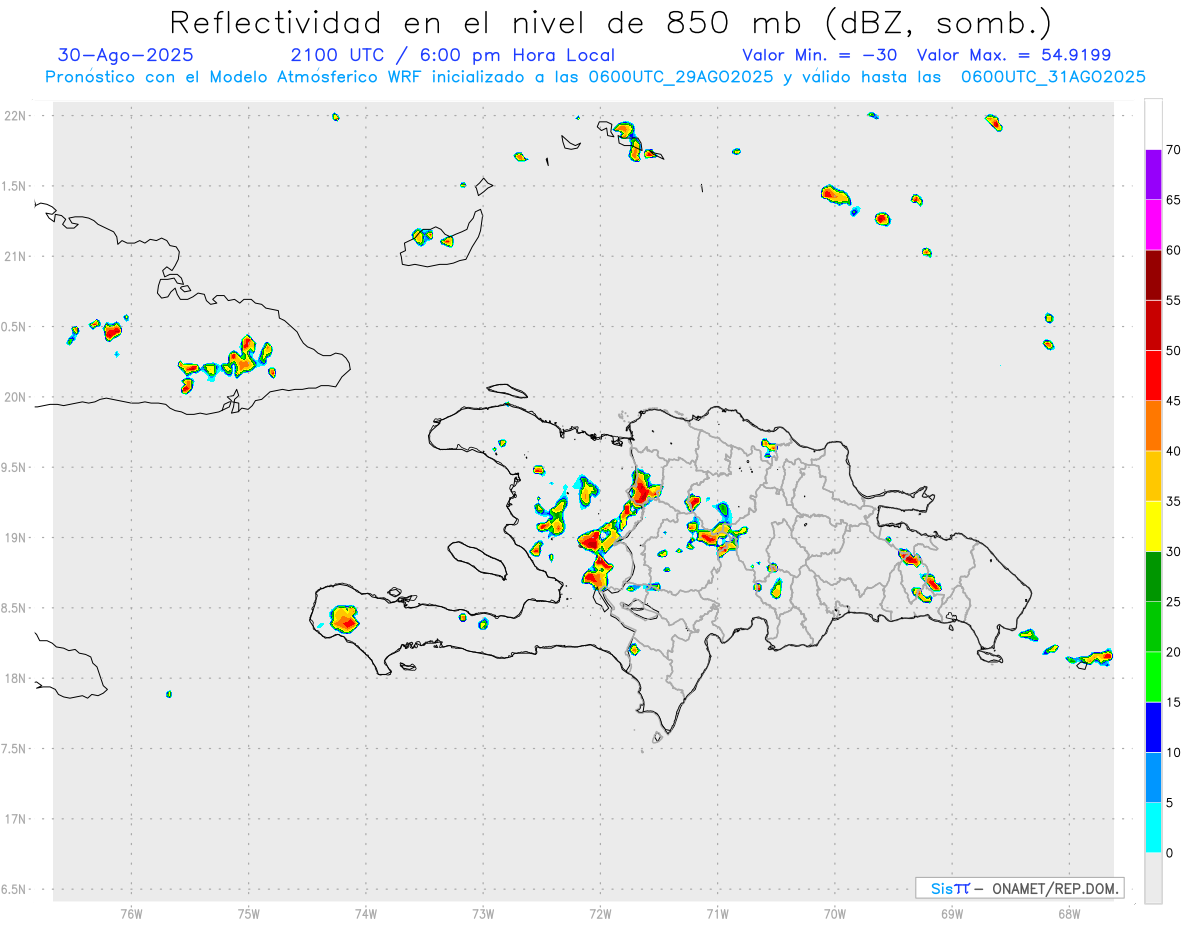
Task: Pick the purple 65–70 dBZ colorbar segment
Action: tap(1153, 174)
